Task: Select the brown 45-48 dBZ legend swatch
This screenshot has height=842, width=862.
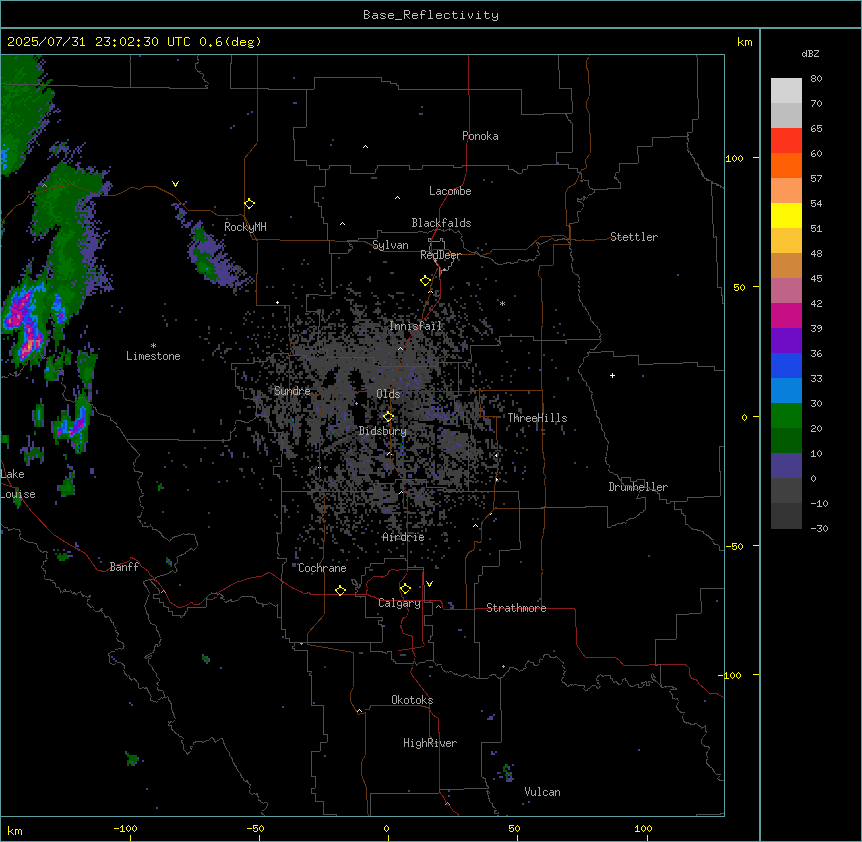Action: pyautogui.click(x=786, y=265)
